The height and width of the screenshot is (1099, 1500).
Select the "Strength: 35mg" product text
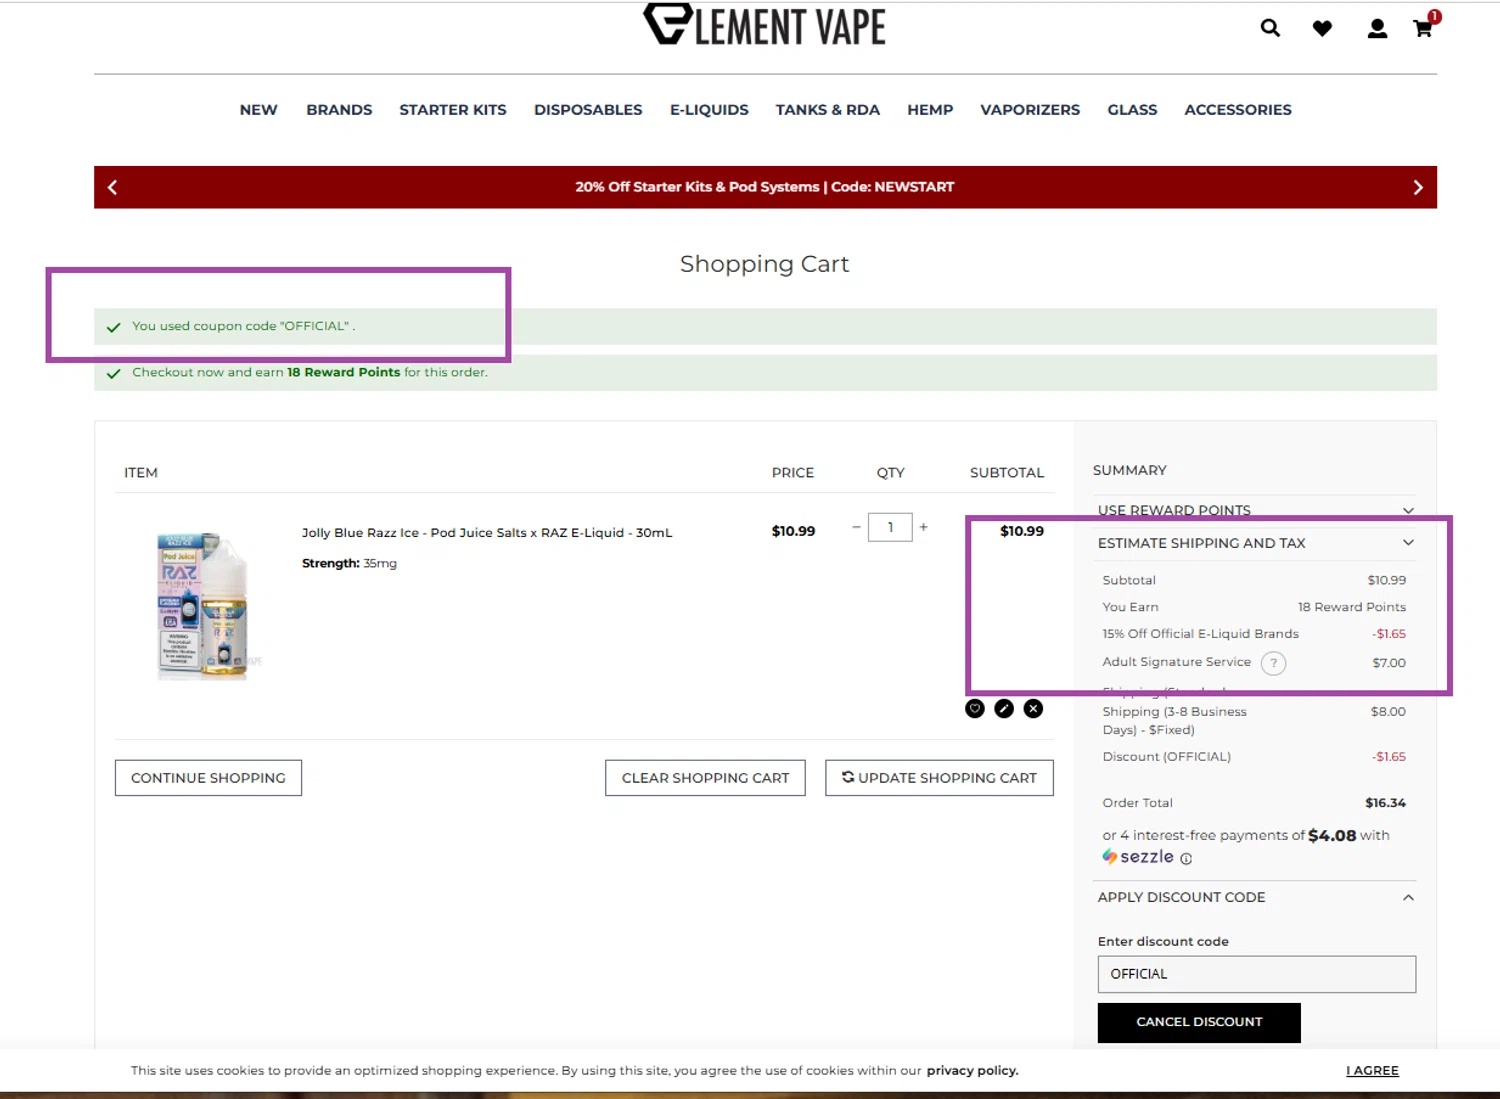pyautogui.click(x=349, y=564)
